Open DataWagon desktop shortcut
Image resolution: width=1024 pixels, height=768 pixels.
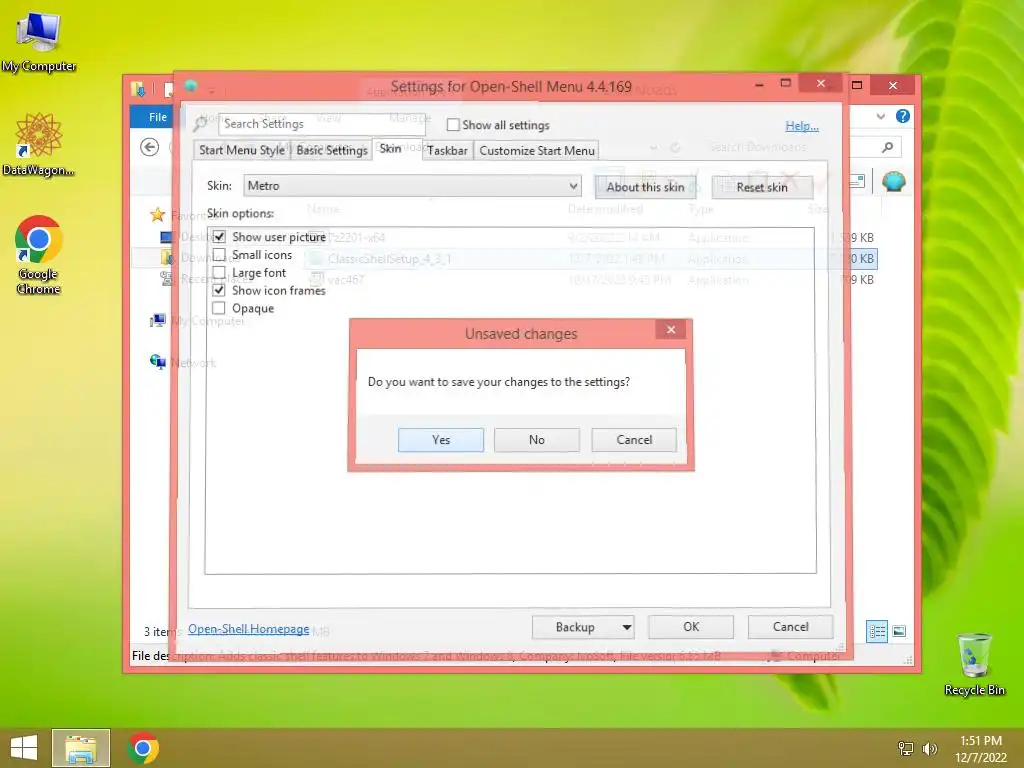point(39,145)
